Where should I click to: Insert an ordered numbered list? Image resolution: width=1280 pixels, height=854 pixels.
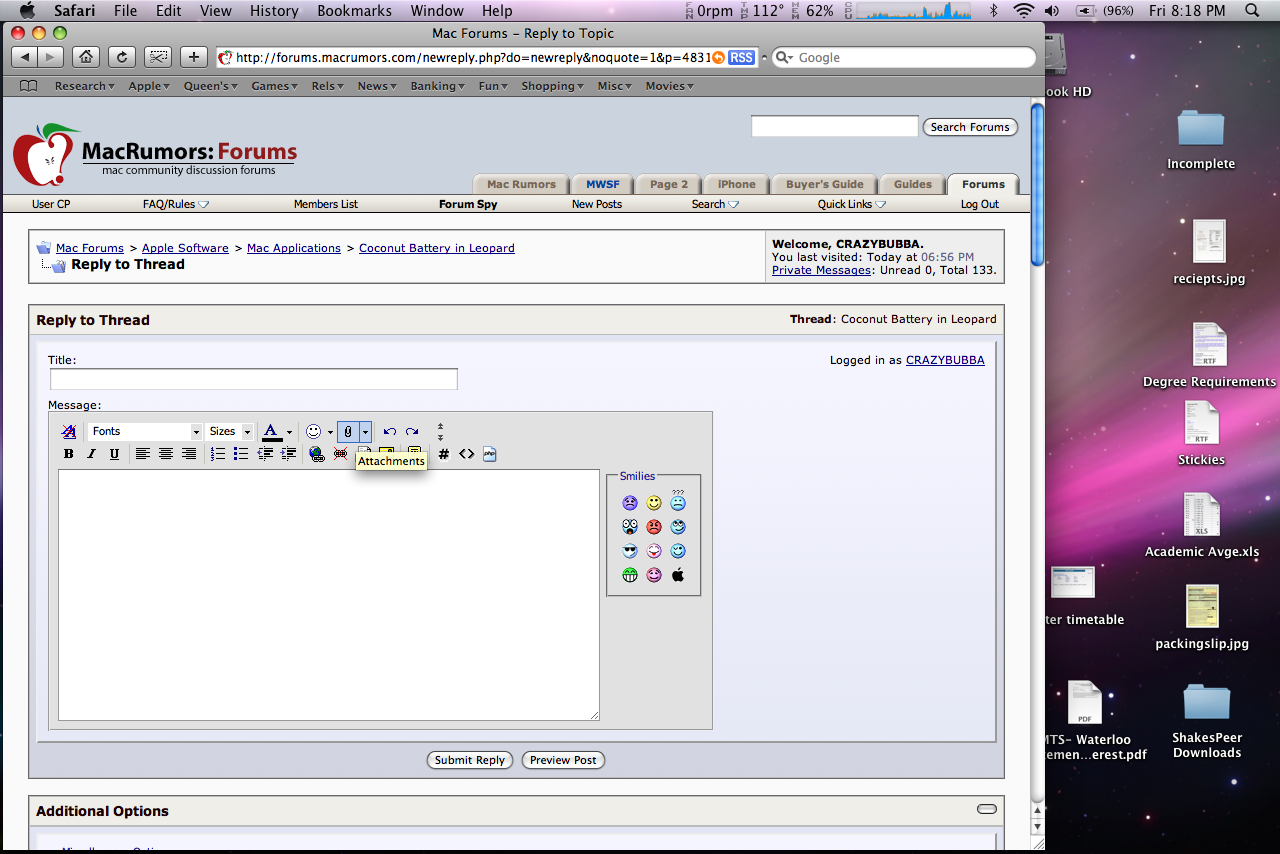218,454
